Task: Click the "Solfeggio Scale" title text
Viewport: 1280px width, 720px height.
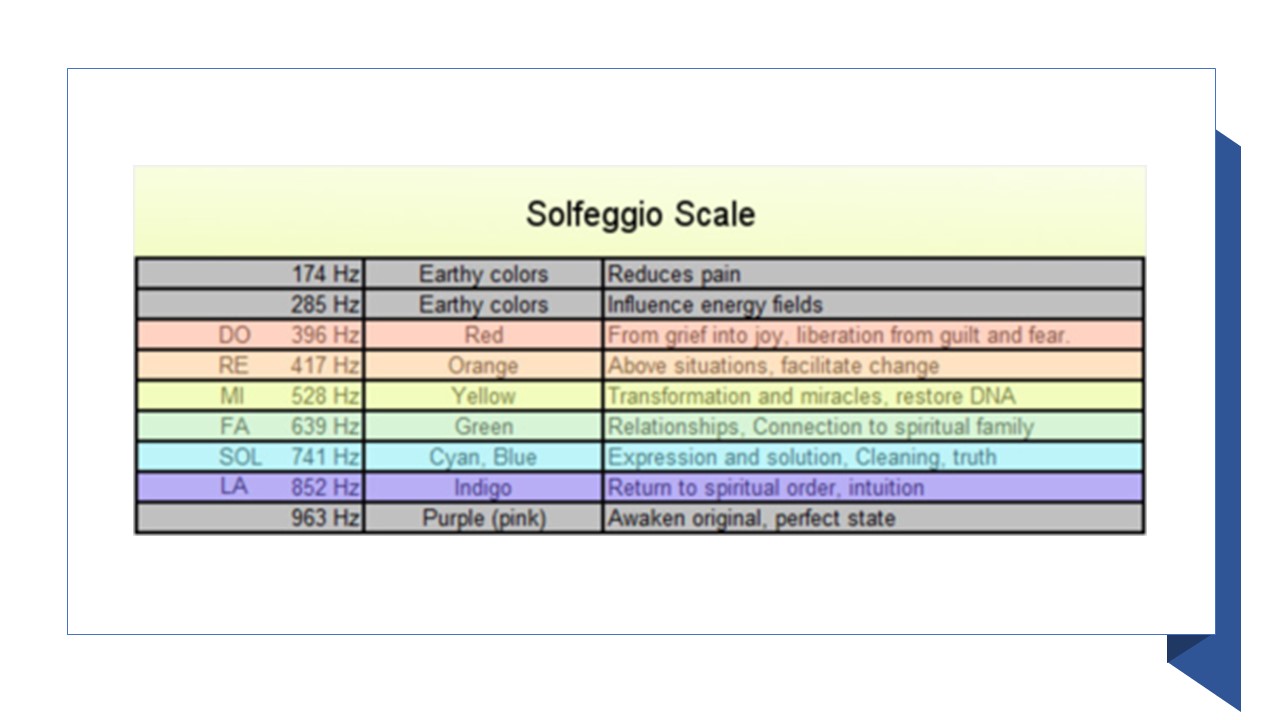Action: (x=640, y=214)
